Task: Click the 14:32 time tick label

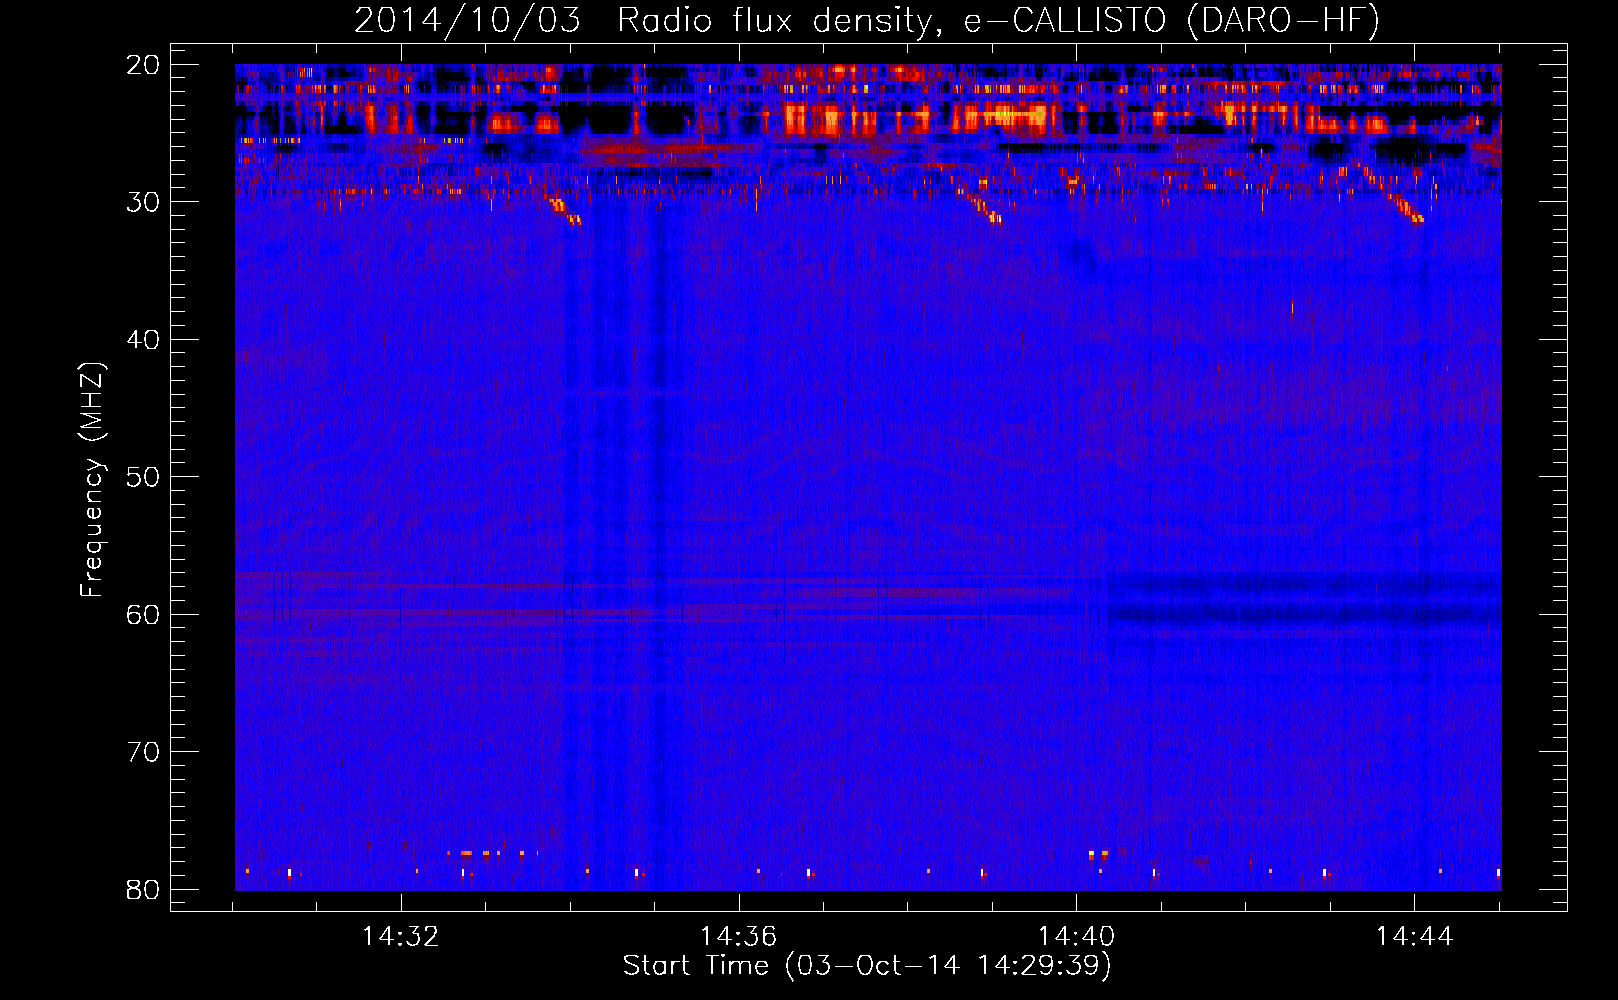Action: coord(401,937)
